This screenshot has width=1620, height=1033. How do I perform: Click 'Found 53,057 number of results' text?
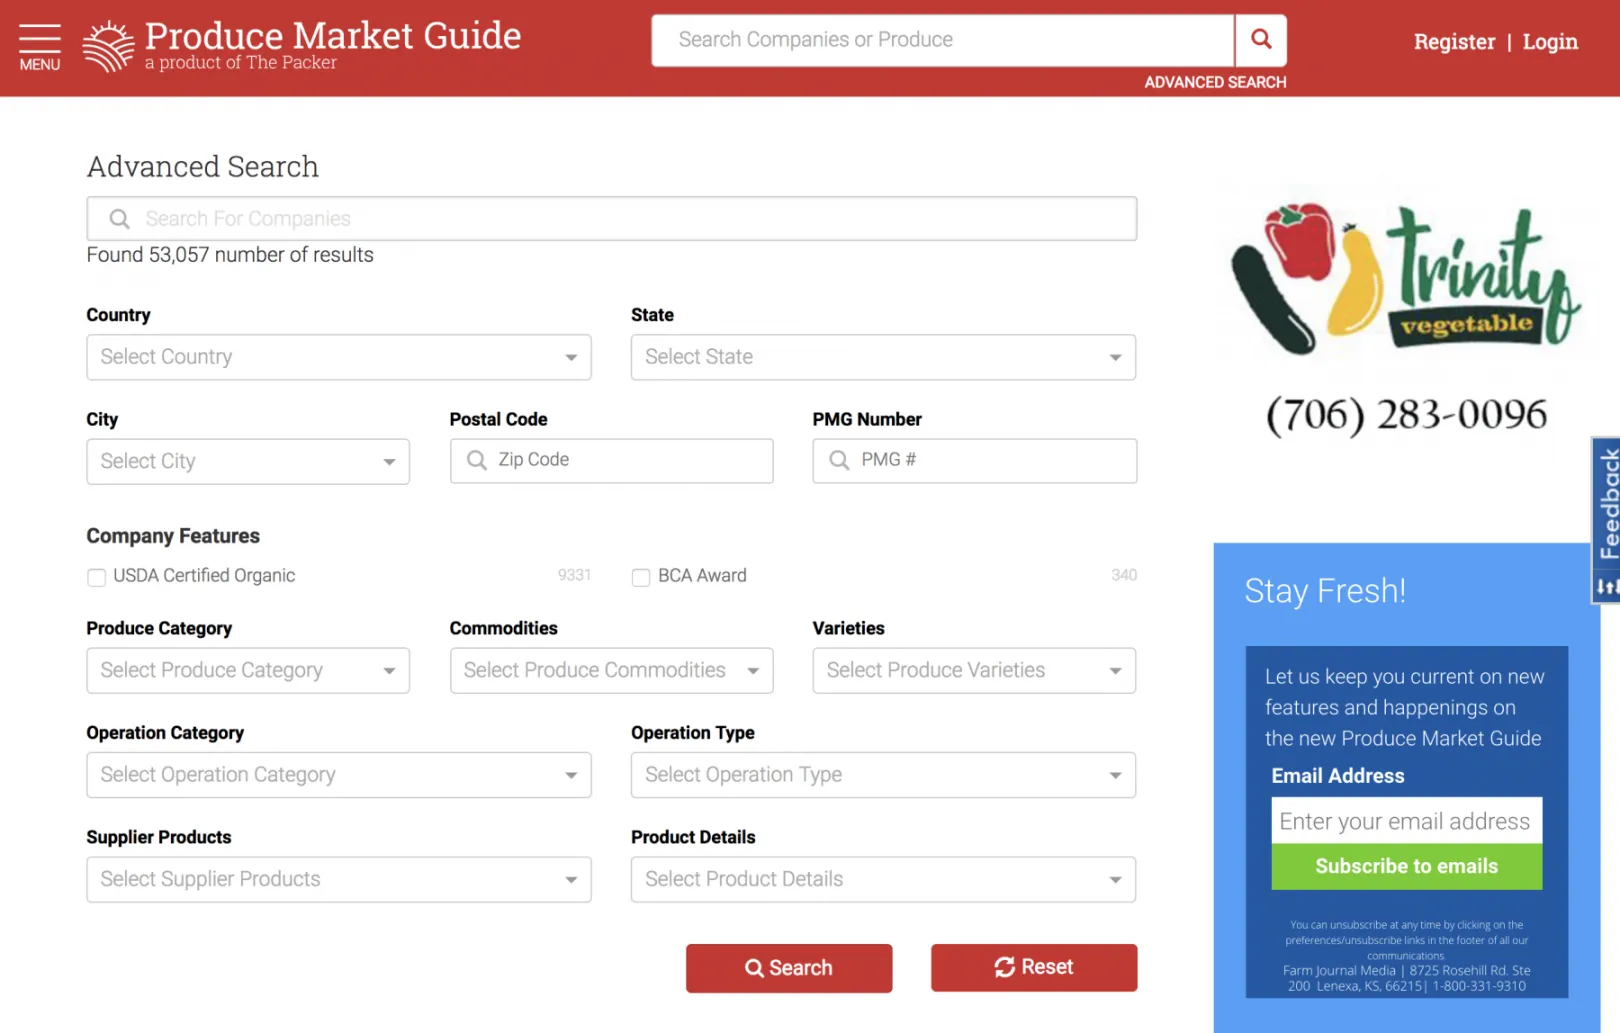pos(230,255)
